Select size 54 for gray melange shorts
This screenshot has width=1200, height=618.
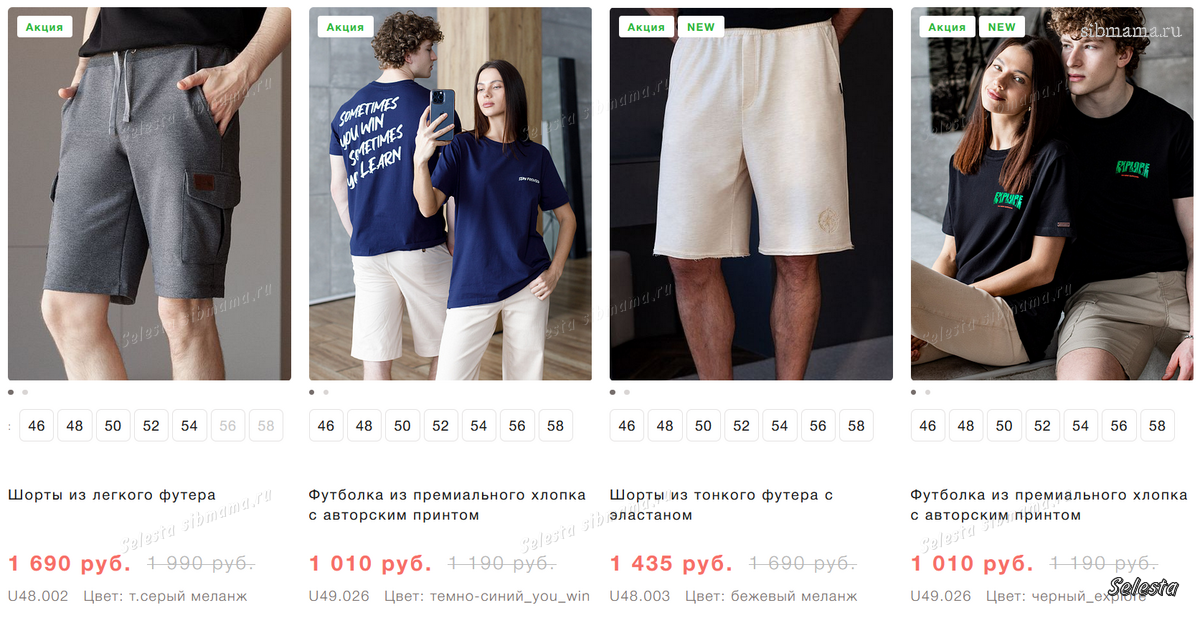point(189,425)
